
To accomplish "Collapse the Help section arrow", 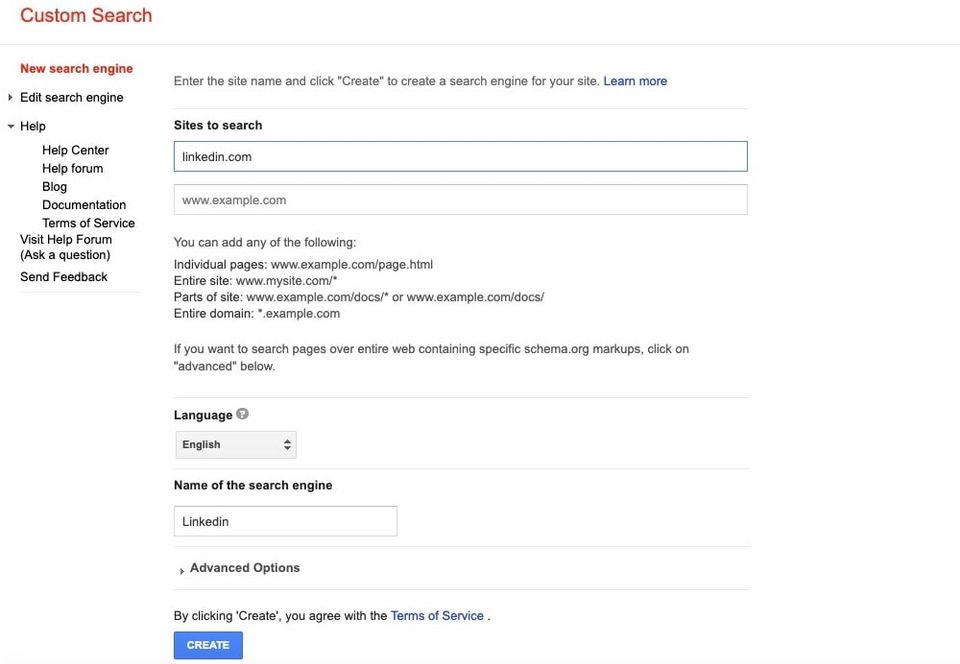I will click(10, 126).
